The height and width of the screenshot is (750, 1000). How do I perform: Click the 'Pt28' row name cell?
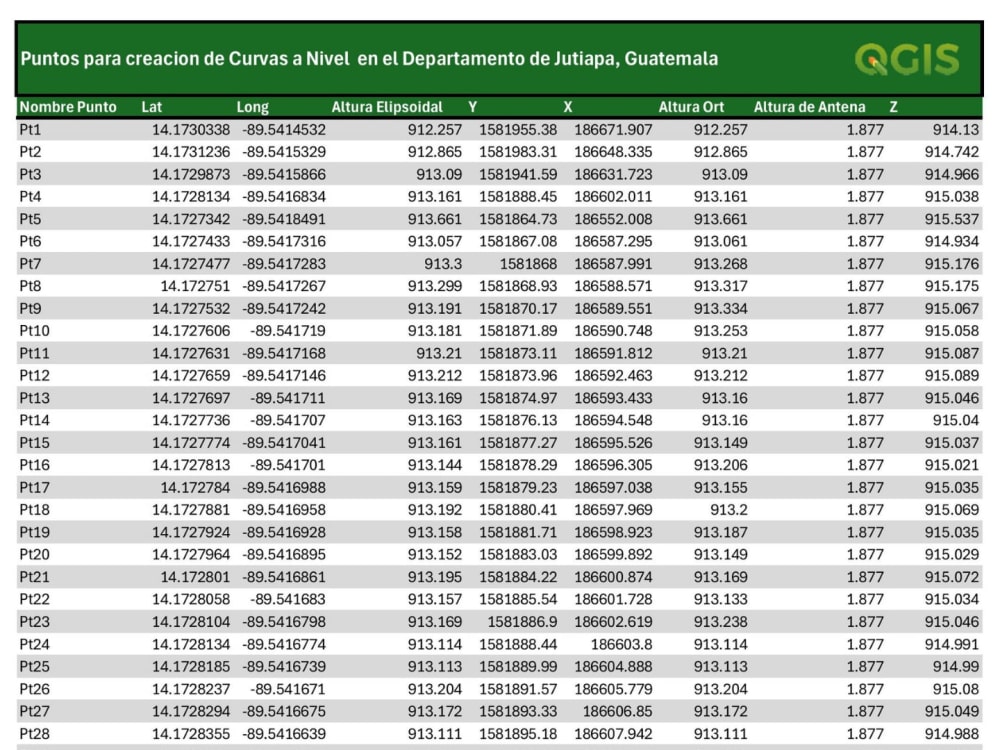34,733
